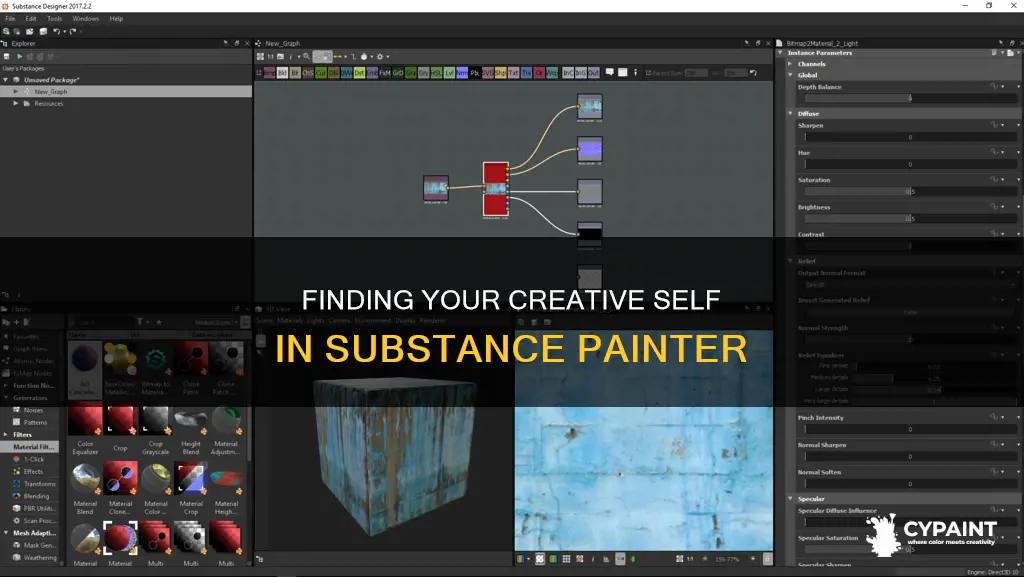
Task: Toggle the info icon in 2D view toolbar
Action: point(593,559)
